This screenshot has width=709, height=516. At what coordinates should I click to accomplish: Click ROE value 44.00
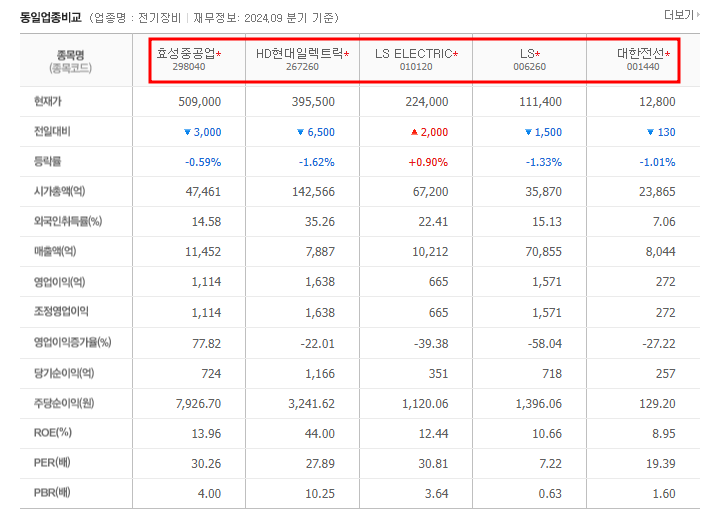click(x=320, y=434)
